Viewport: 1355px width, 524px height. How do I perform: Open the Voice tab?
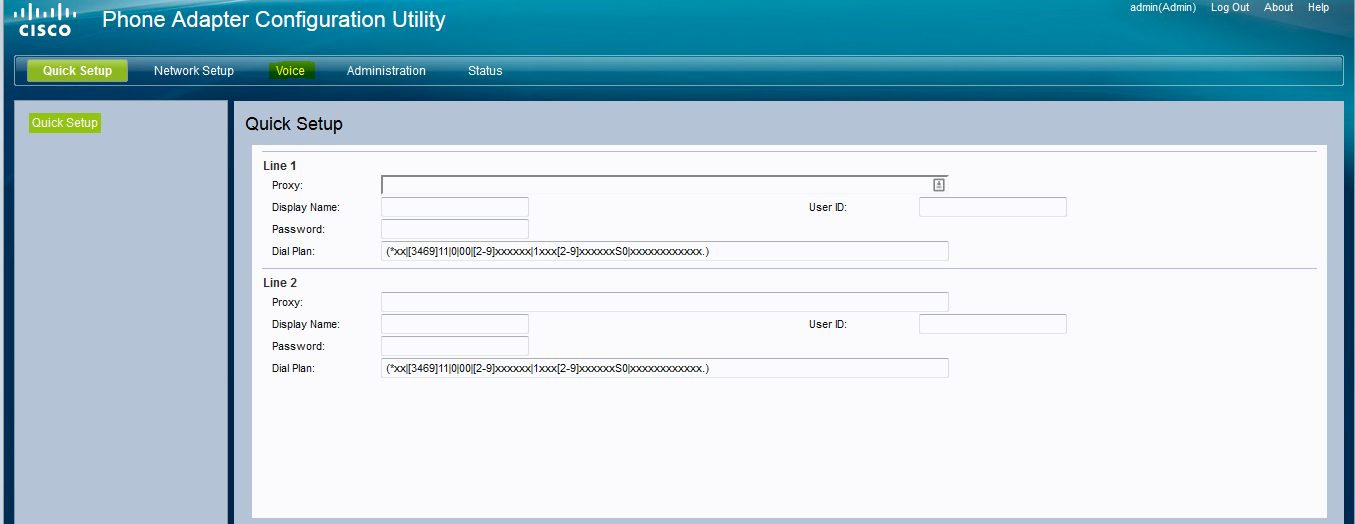click(290, 71)
